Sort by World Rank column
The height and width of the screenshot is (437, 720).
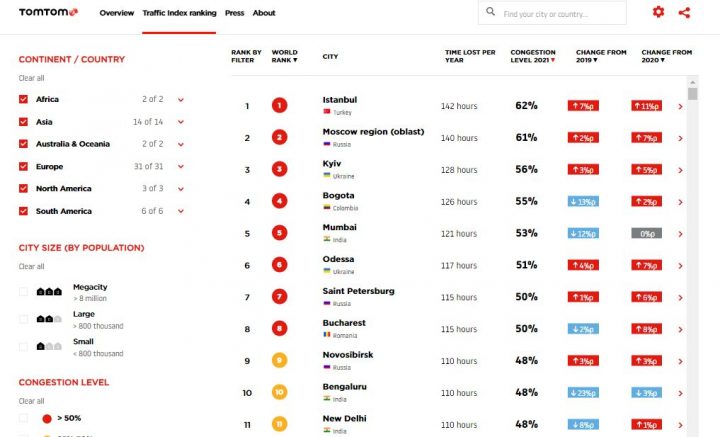(285, 56)
